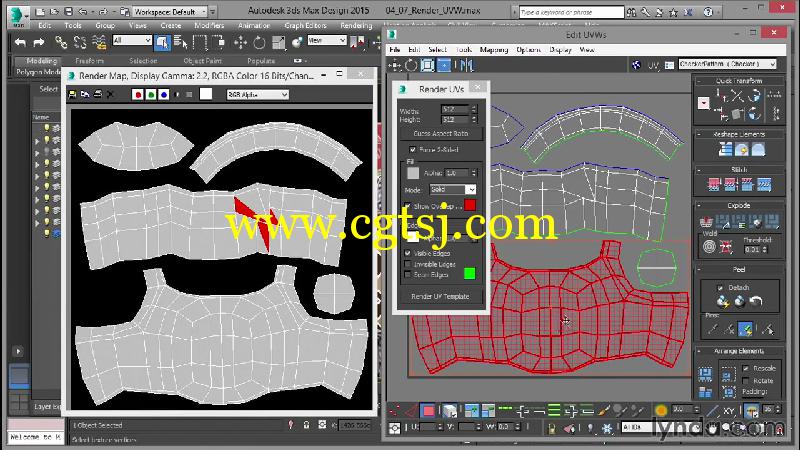Viewport: 800px width, 450px height.
Task: Open Fill Mode Solid dropdown
Action: (x=453, y=189)
